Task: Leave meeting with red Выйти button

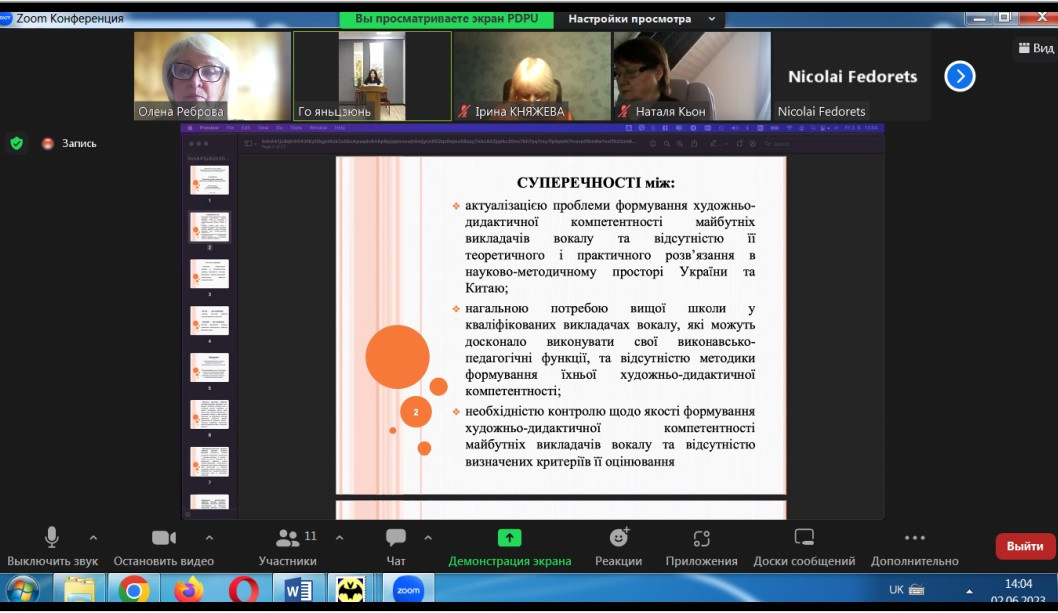Action: click(x=1025, y=546)
